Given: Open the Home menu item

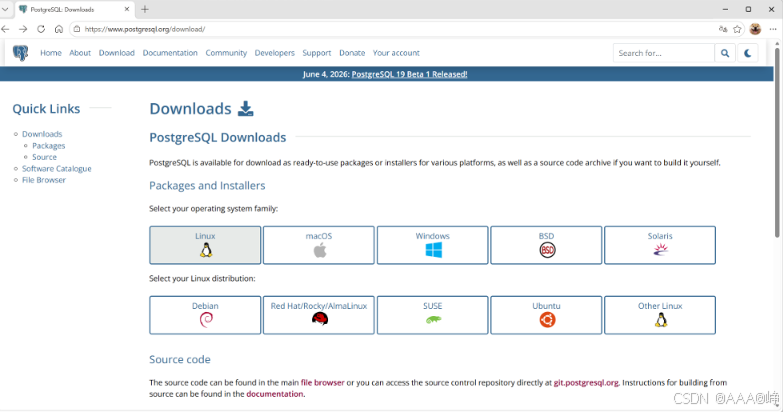Looking at the screenshot, I should [x=51, y=53].
